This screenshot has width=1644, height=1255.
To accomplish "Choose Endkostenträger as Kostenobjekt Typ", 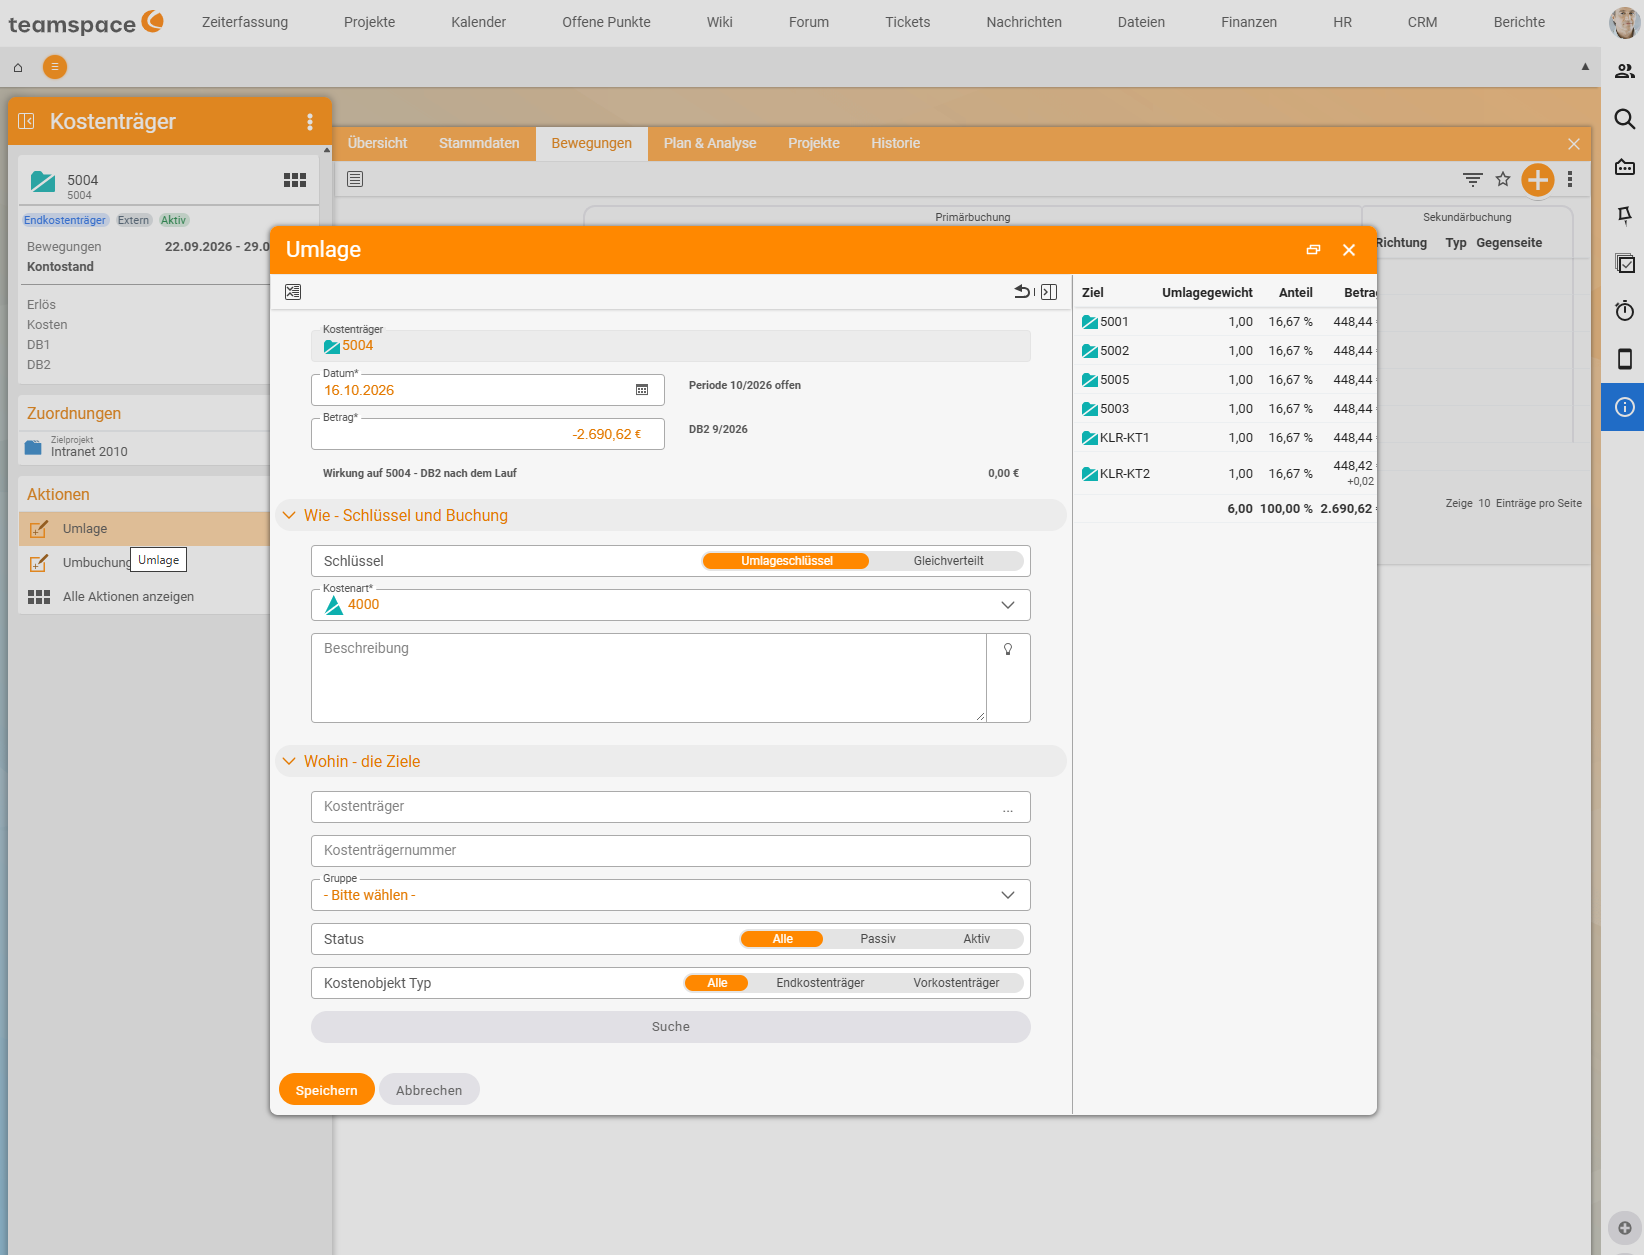I will click(820, 983).
